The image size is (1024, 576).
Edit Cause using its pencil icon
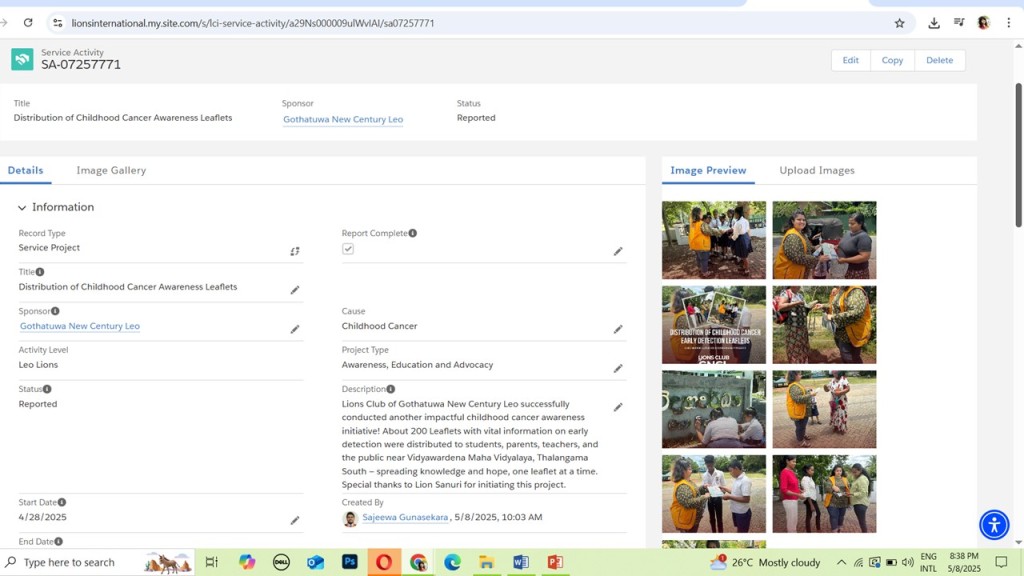pos(618,329)
